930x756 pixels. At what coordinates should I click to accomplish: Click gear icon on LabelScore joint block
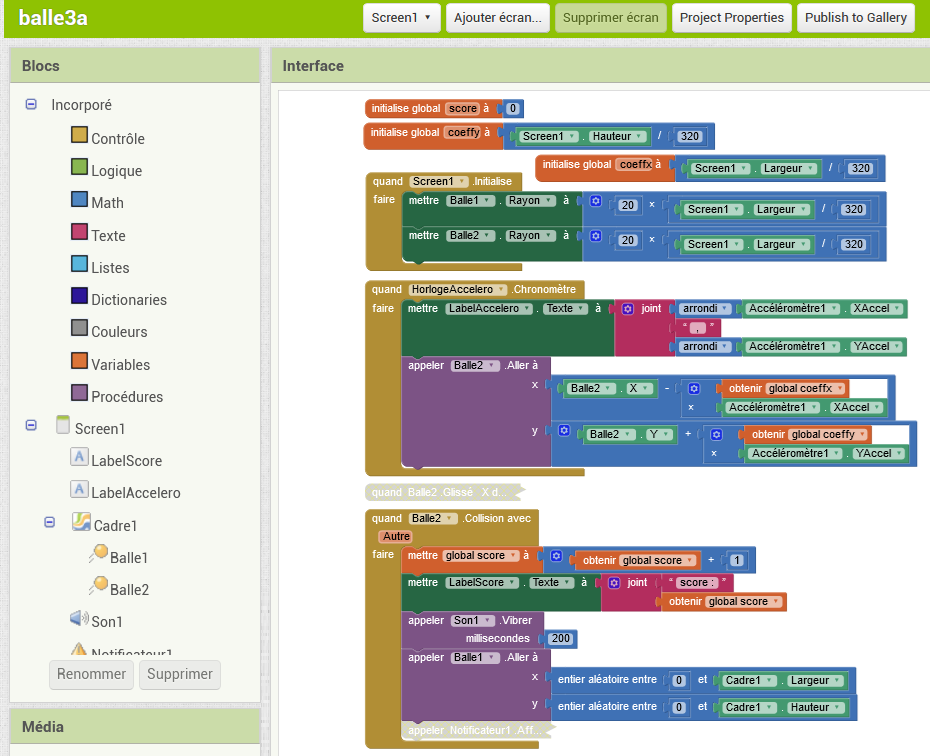[x=614, y=583]
